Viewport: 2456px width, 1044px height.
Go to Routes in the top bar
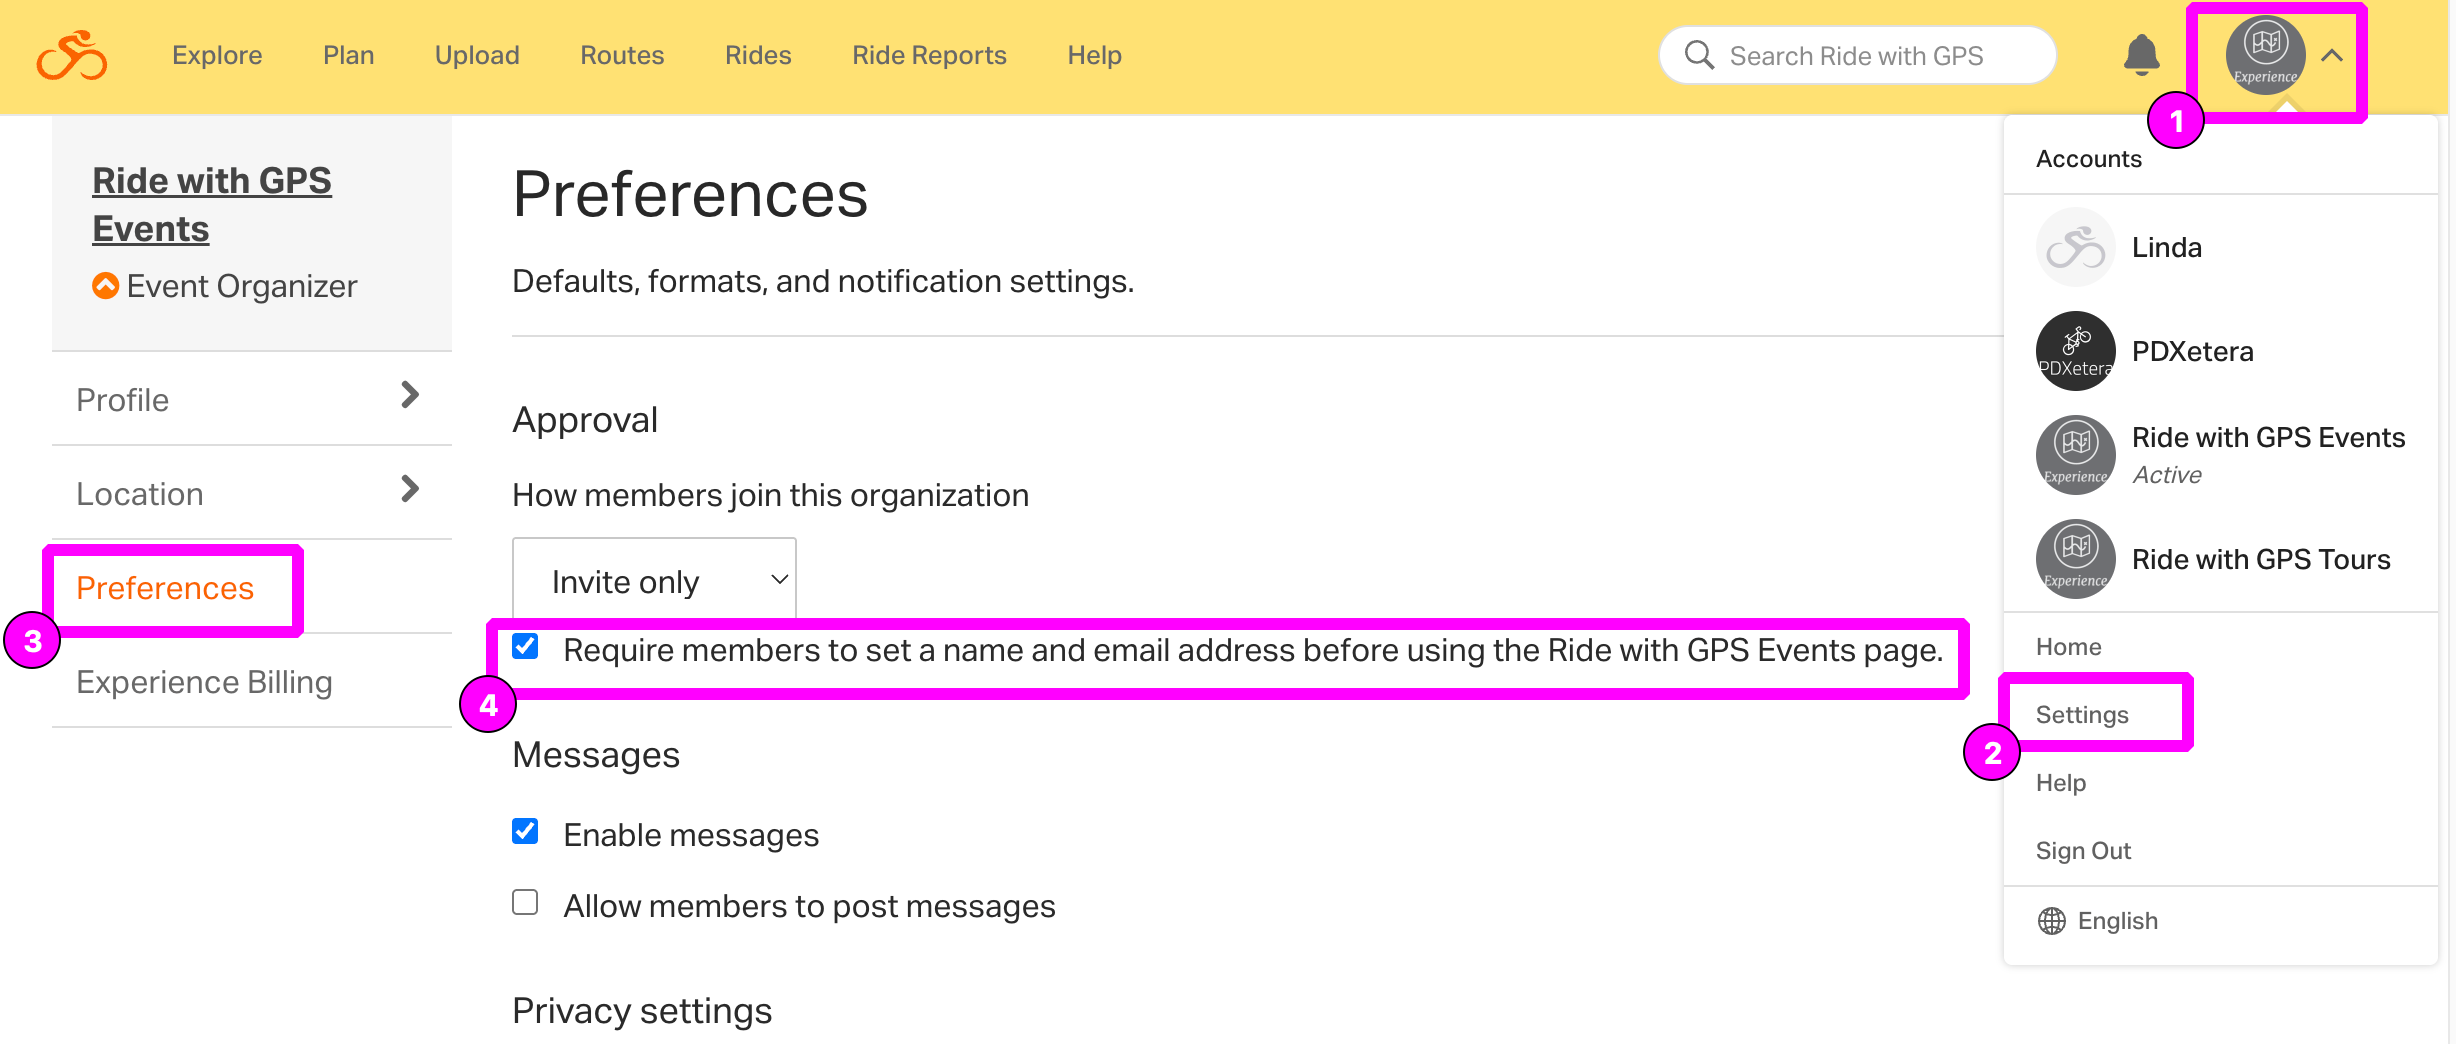(x=622, y=55)
